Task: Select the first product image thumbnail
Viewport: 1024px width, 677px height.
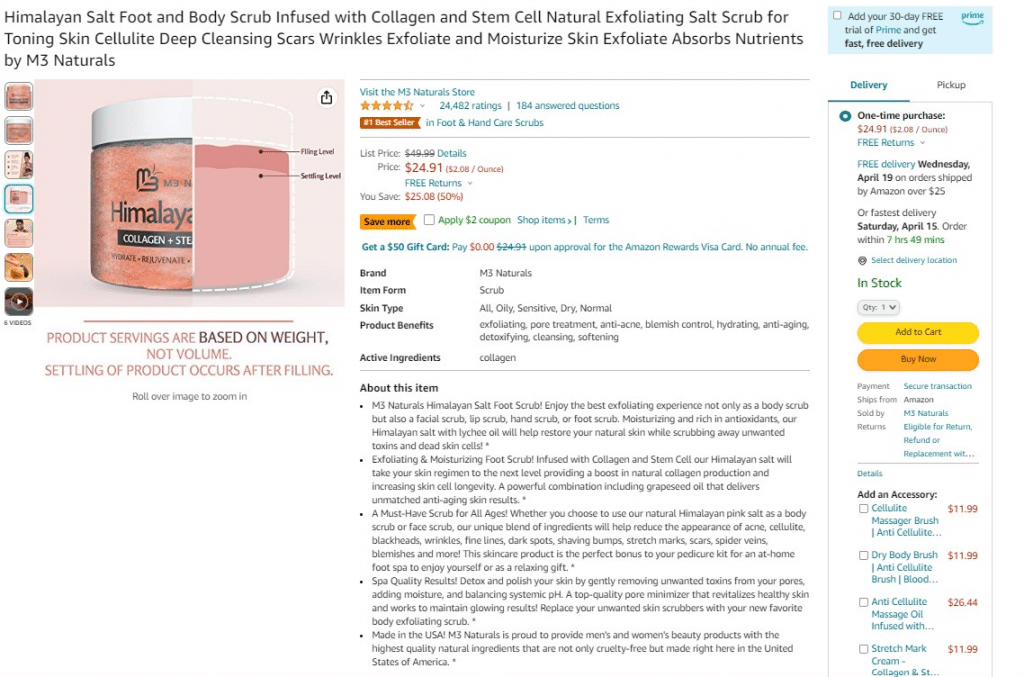Action: point(19,97)
